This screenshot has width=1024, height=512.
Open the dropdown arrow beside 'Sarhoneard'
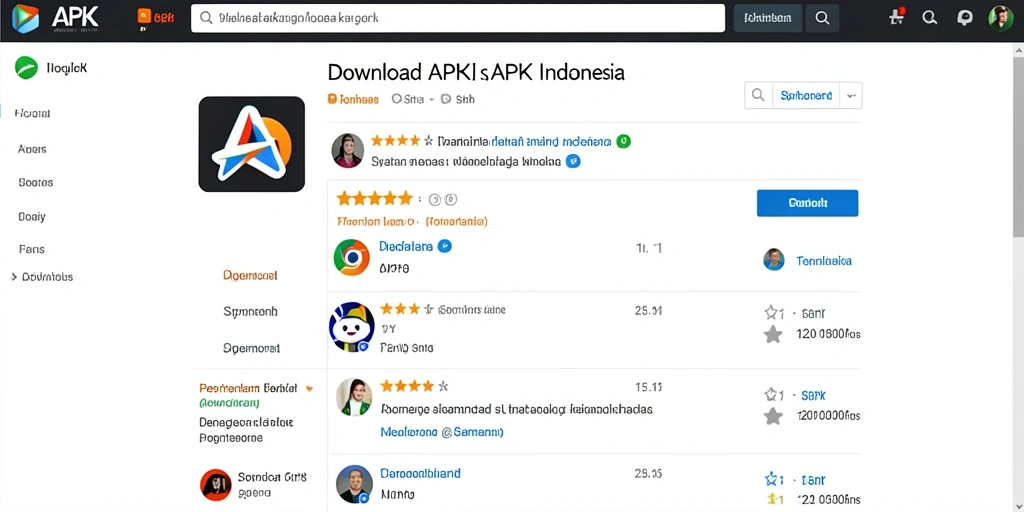[x=851, y=95]
